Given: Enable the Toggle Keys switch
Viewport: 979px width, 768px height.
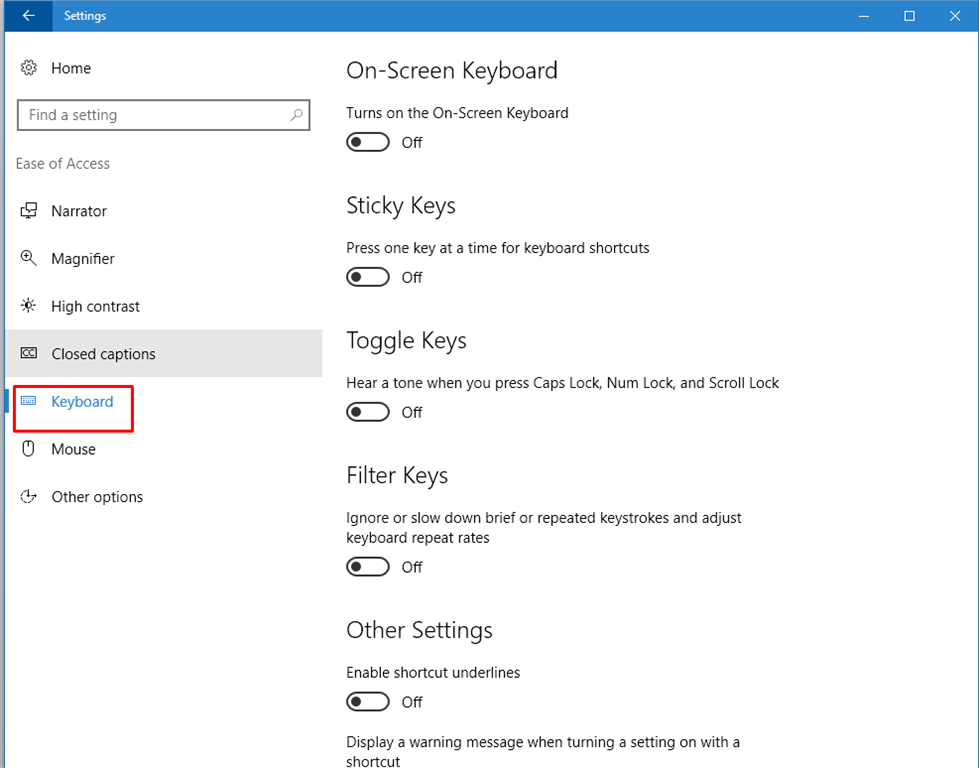Looking at the screenshot, I should pos(368,412).
